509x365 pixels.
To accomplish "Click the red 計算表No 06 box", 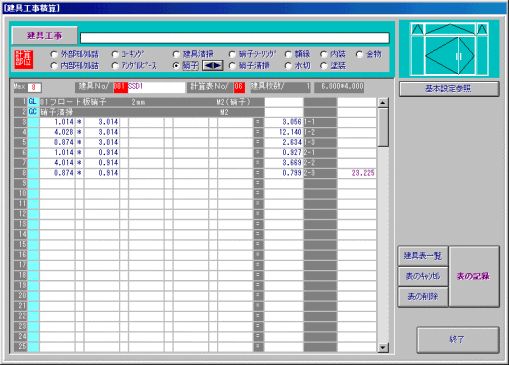I will [x=239, y=87].
